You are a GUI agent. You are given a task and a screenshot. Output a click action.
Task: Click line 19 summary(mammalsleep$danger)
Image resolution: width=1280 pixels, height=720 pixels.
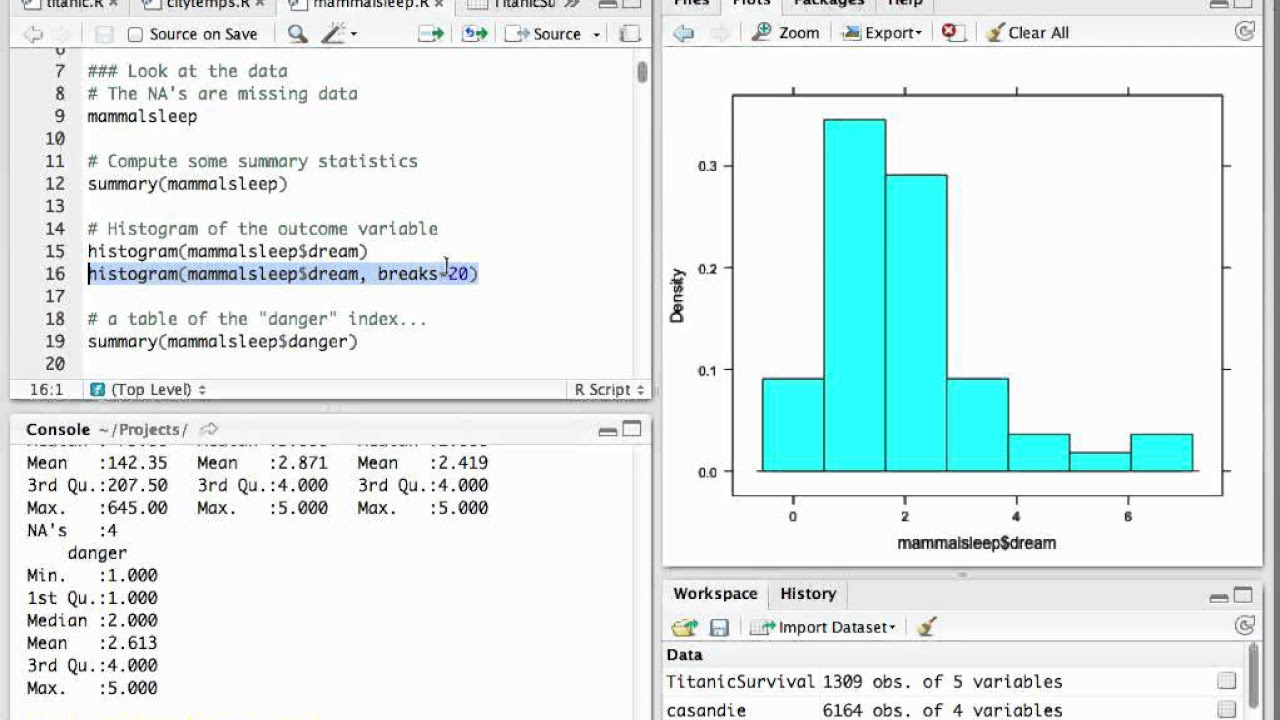[222, 341]
